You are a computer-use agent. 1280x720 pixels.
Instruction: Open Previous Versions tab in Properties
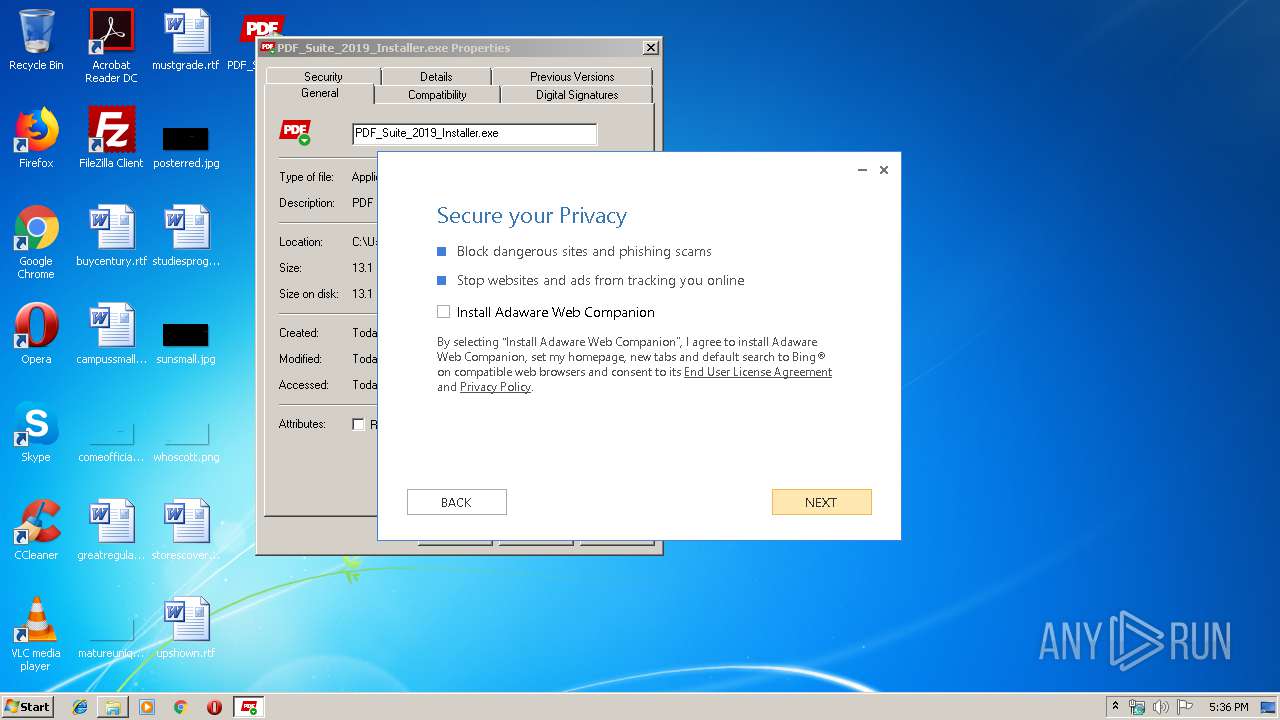(x=572, y=77)
